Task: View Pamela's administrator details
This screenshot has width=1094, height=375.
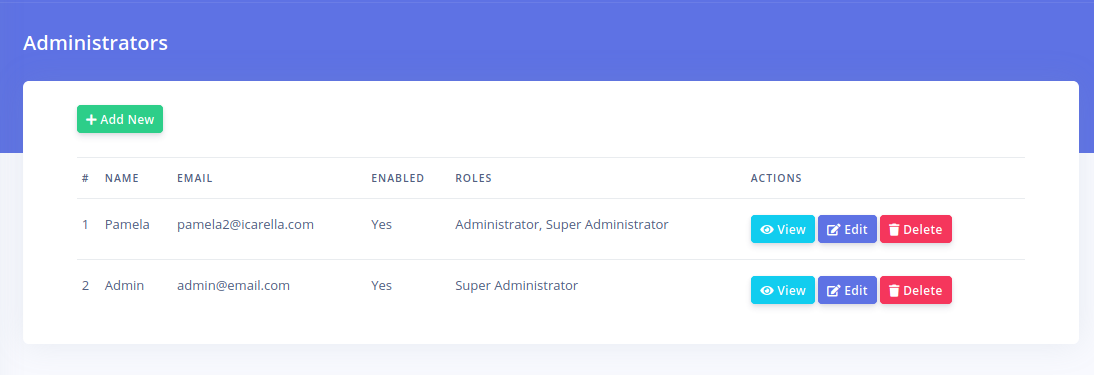Action: (782, 229)
